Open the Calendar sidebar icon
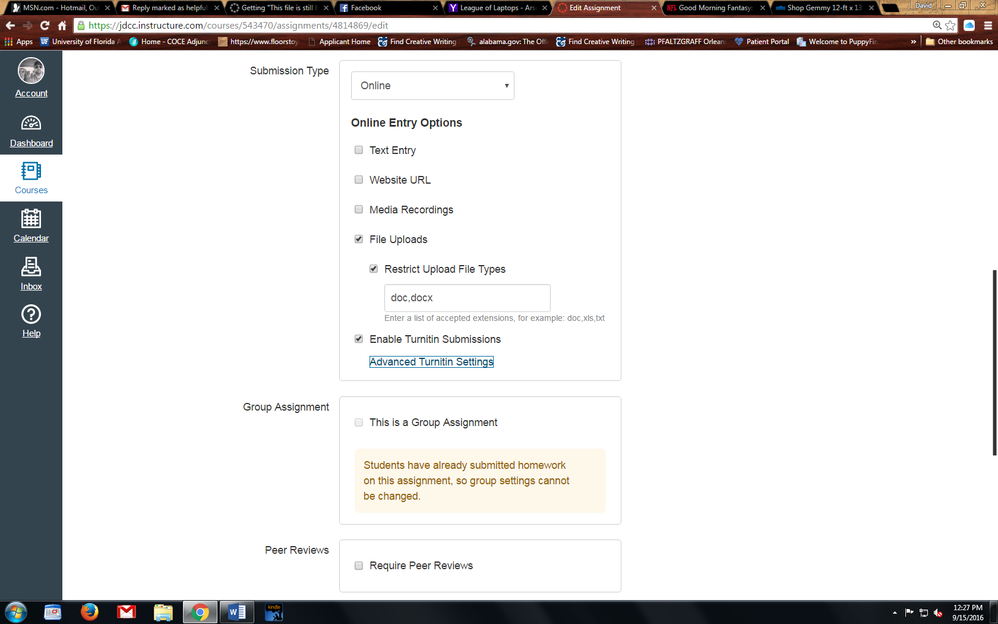 click(x=31, y=219)
